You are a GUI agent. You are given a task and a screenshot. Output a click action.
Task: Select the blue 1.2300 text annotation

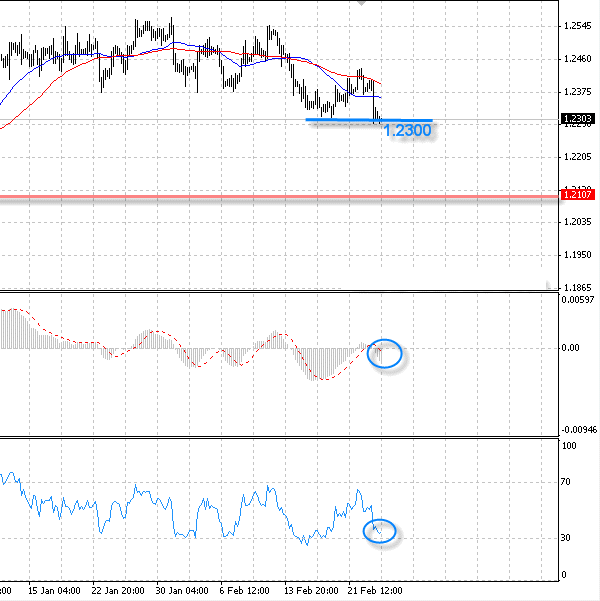(x=407, y=131)
